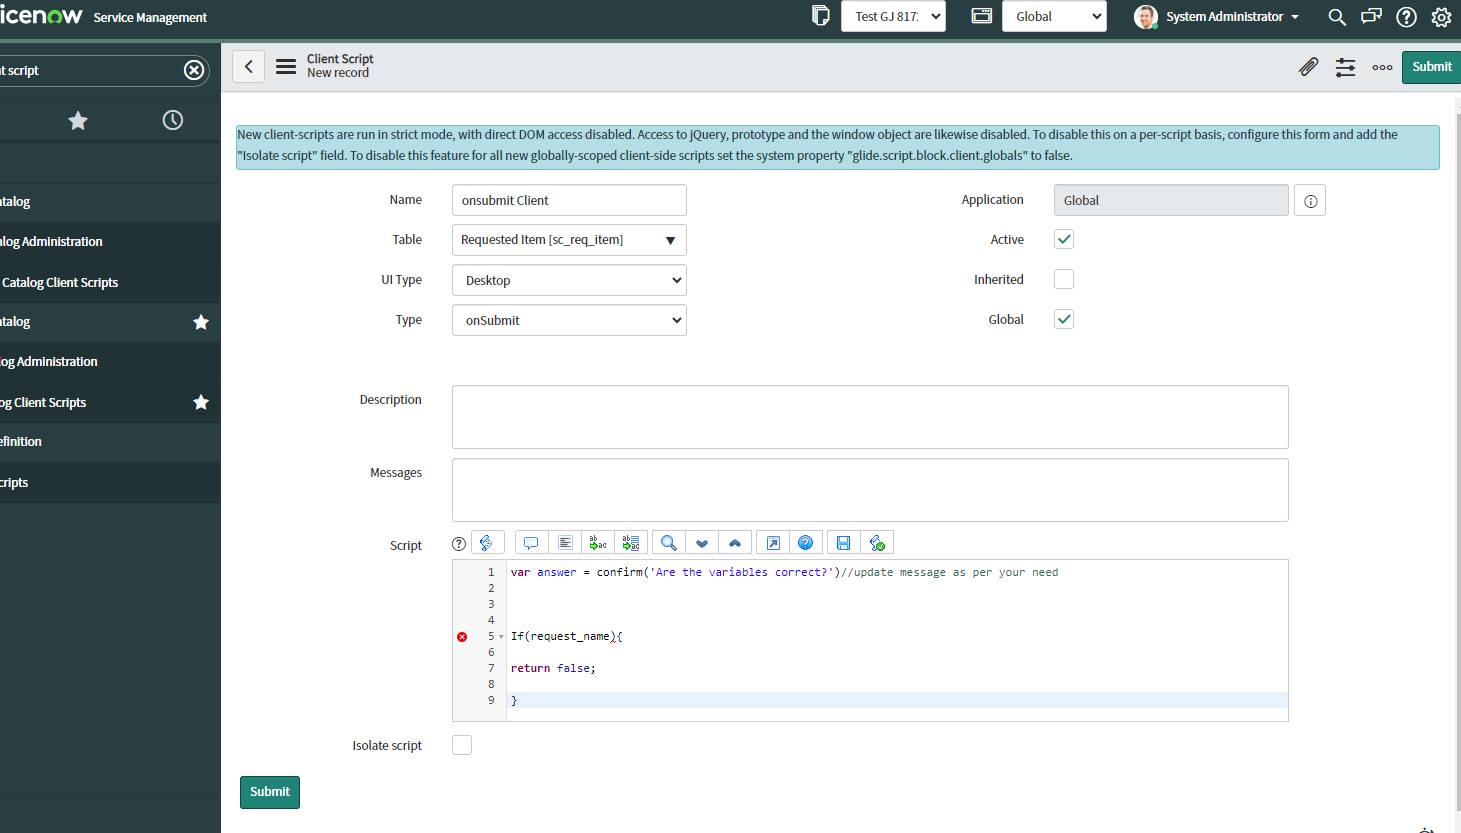Toggle the Active checkbox
The width and height of the screenshot is (1461, 833).
pos(1064,240)
